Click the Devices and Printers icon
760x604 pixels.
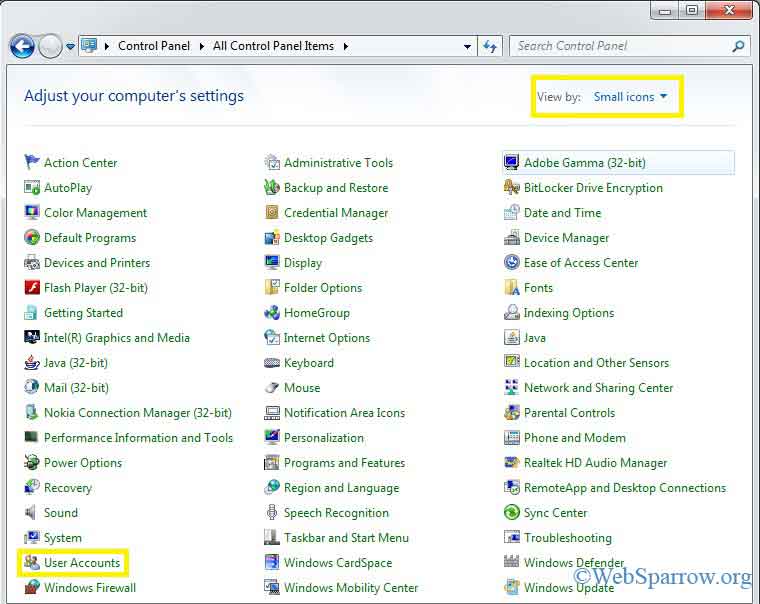tap(32, 263)
